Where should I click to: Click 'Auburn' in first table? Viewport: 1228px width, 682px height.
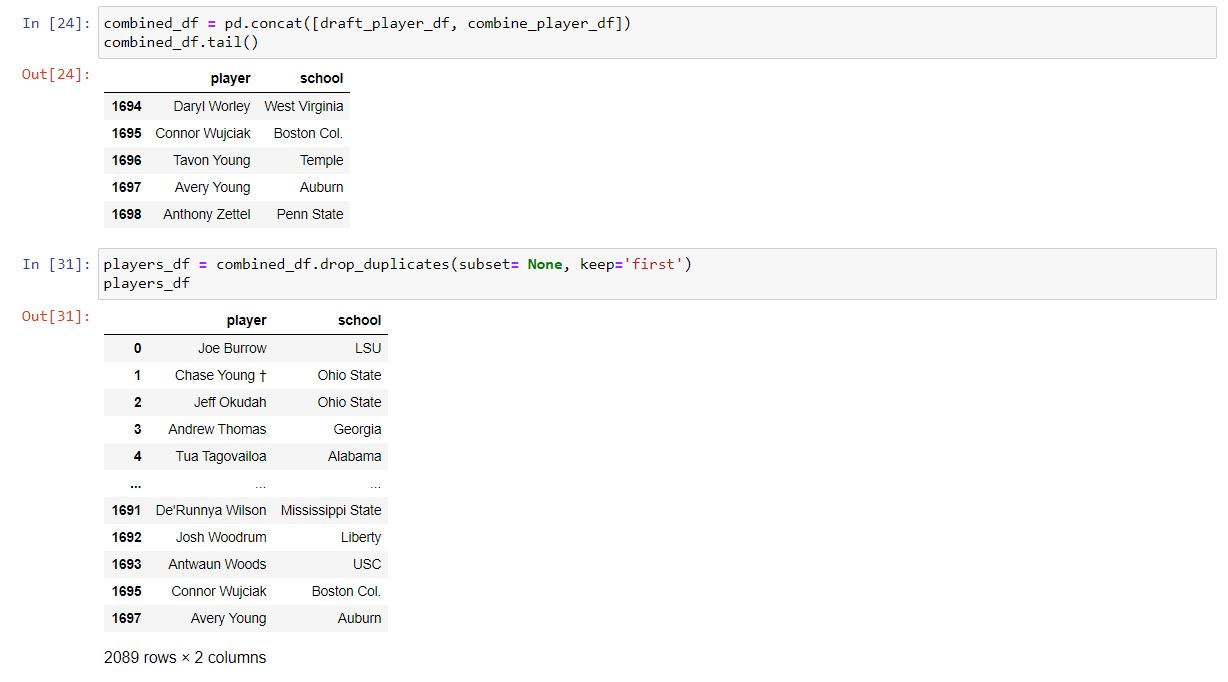coord(322,187)
